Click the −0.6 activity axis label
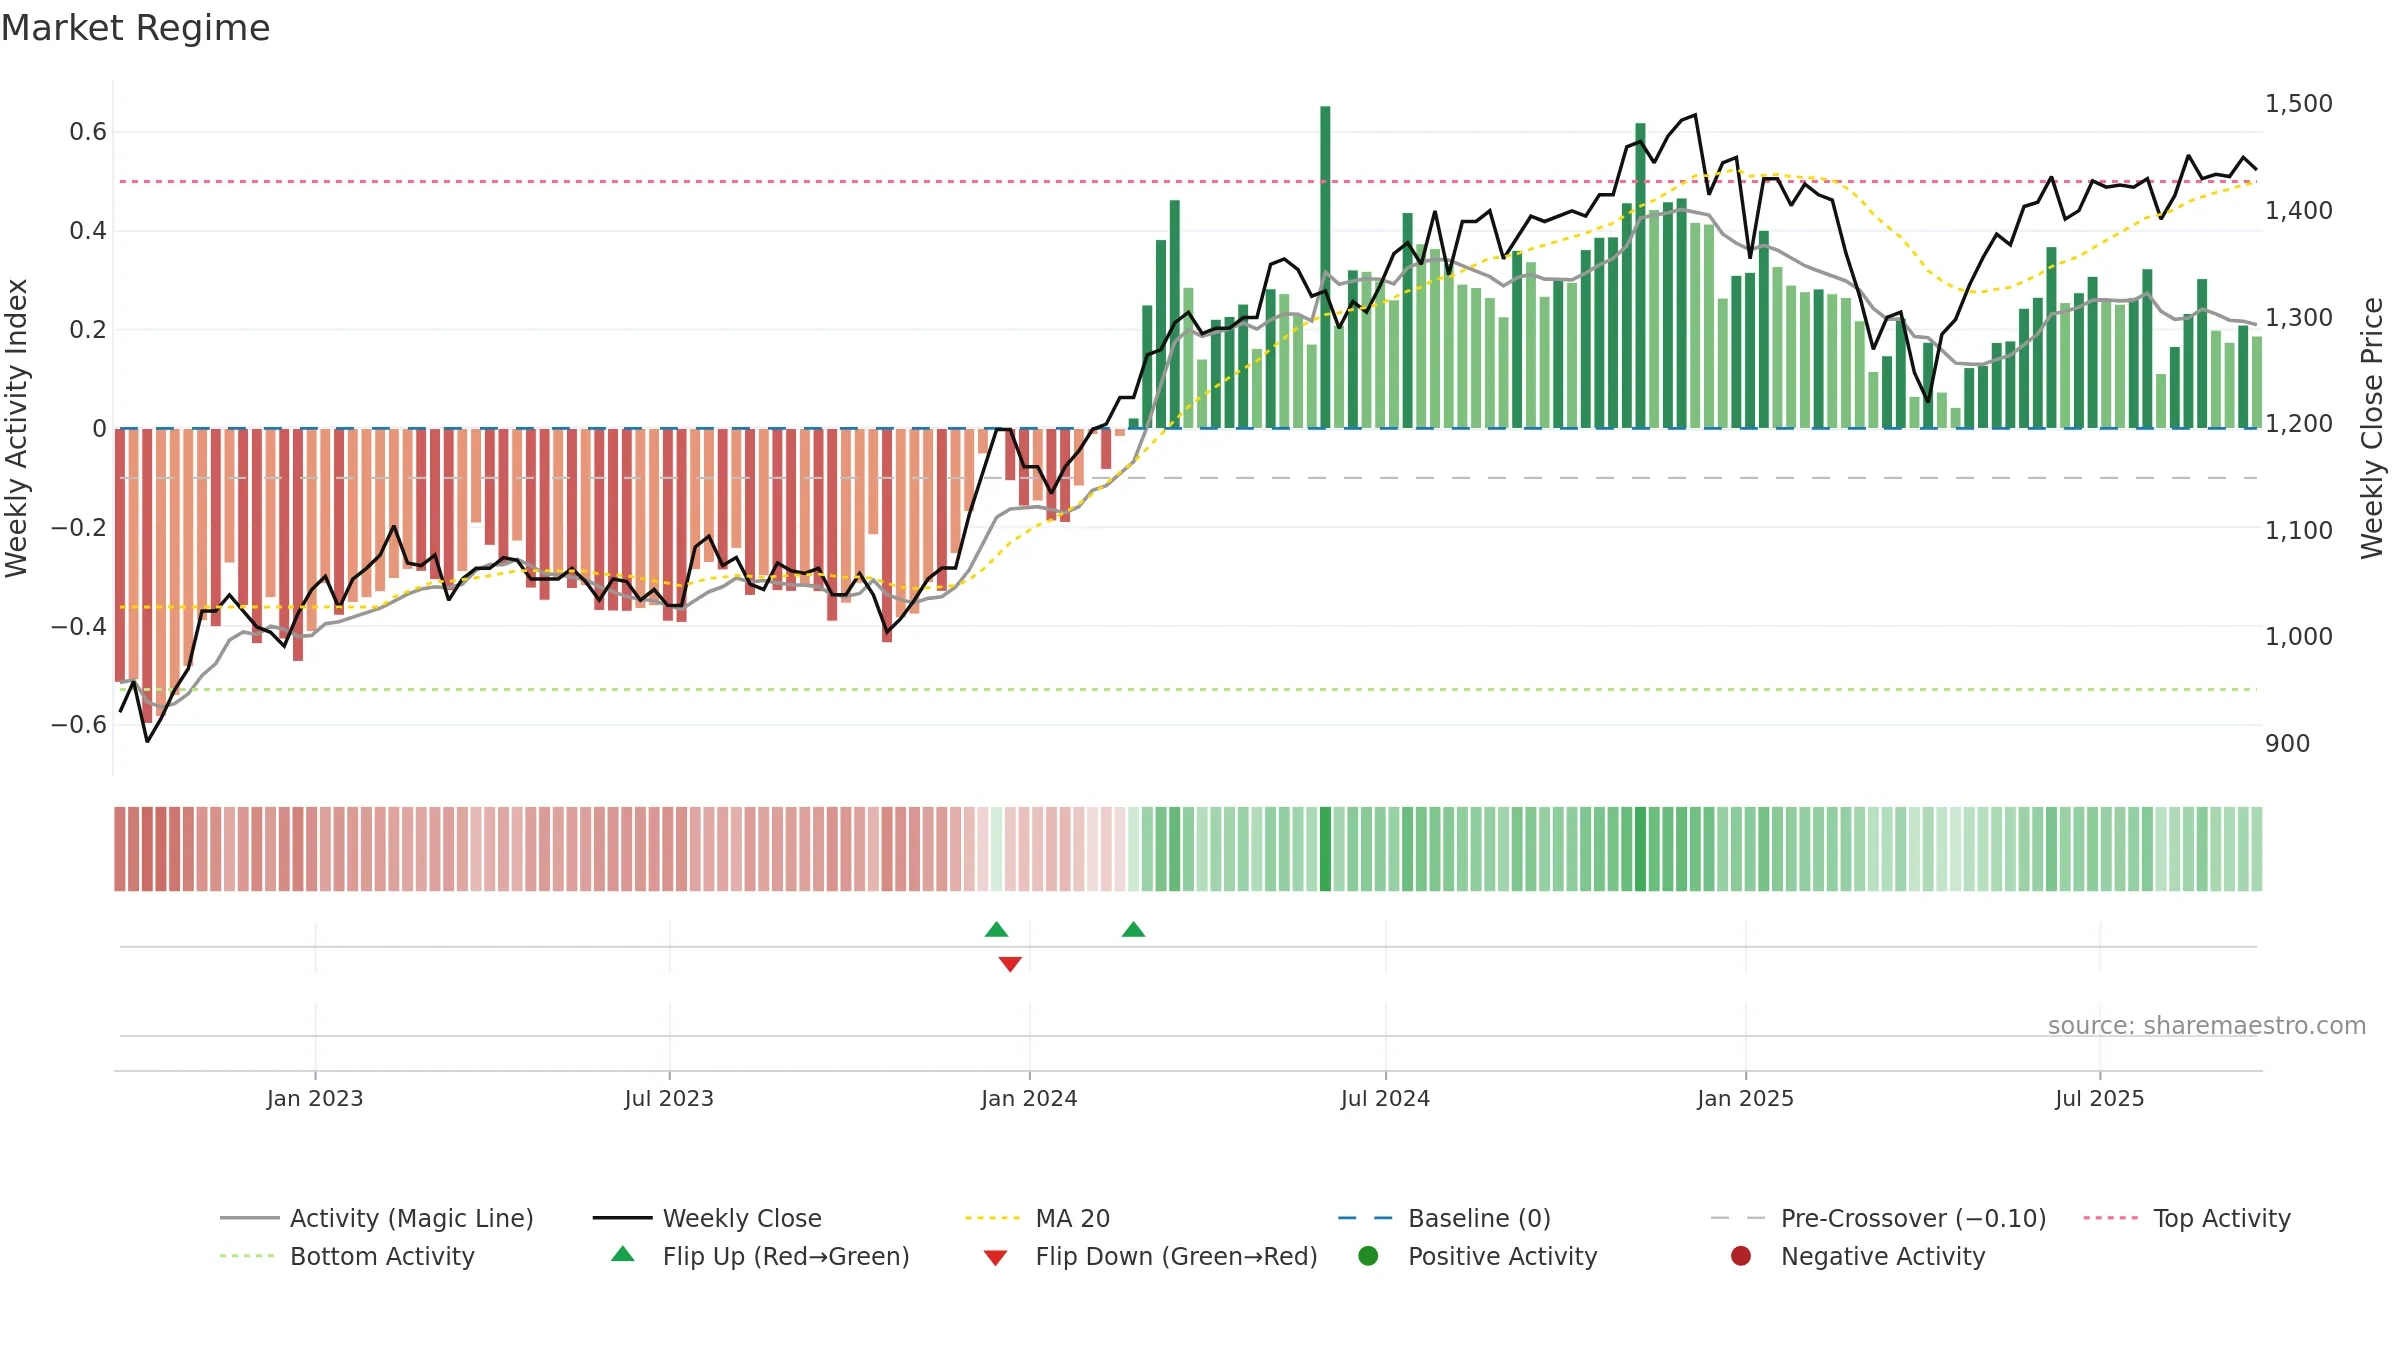The height and width of the screenshot is (1350, 2400). click(x=79, y=724)
